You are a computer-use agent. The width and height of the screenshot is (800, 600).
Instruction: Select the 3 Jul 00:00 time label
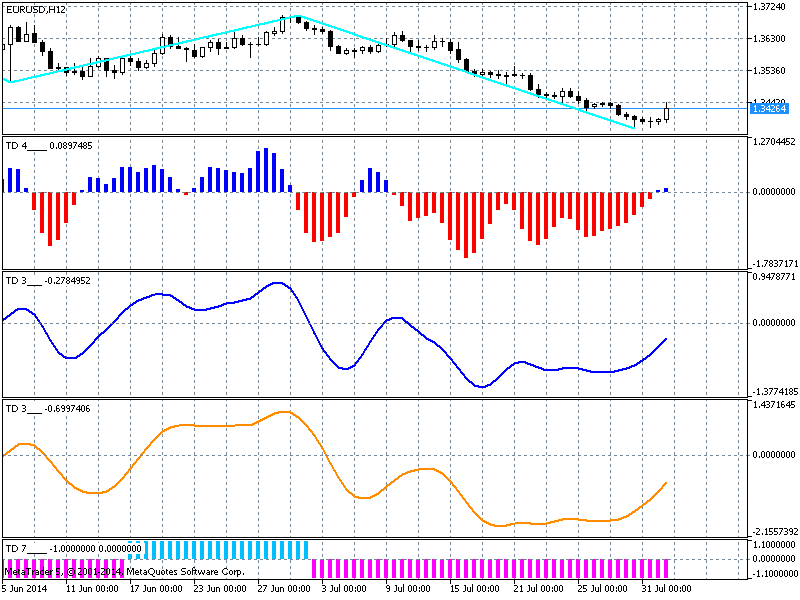(344, 588)
